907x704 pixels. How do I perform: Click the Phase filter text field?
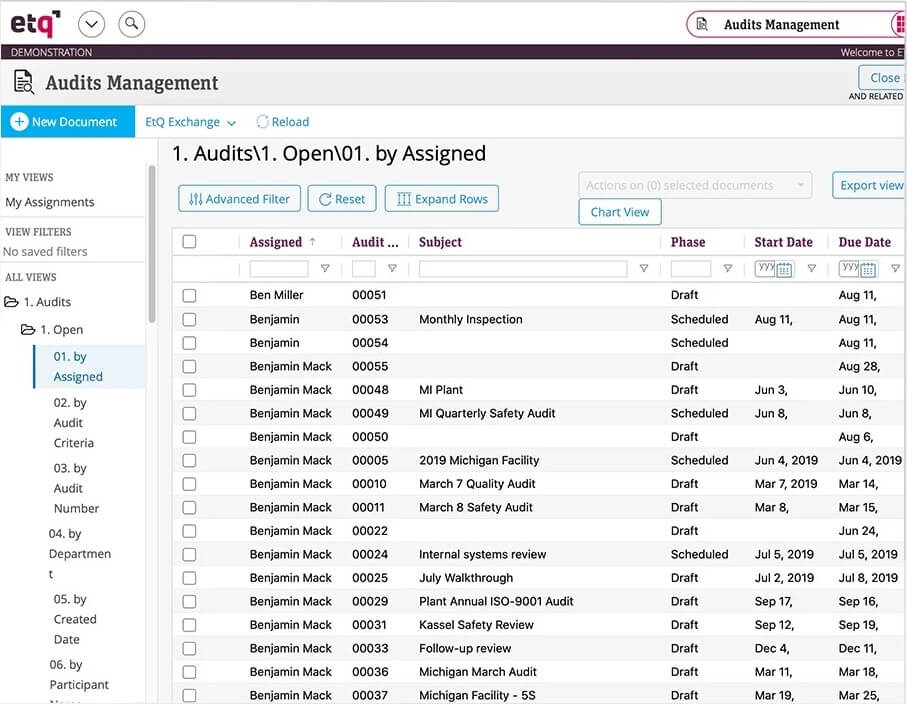691,269
